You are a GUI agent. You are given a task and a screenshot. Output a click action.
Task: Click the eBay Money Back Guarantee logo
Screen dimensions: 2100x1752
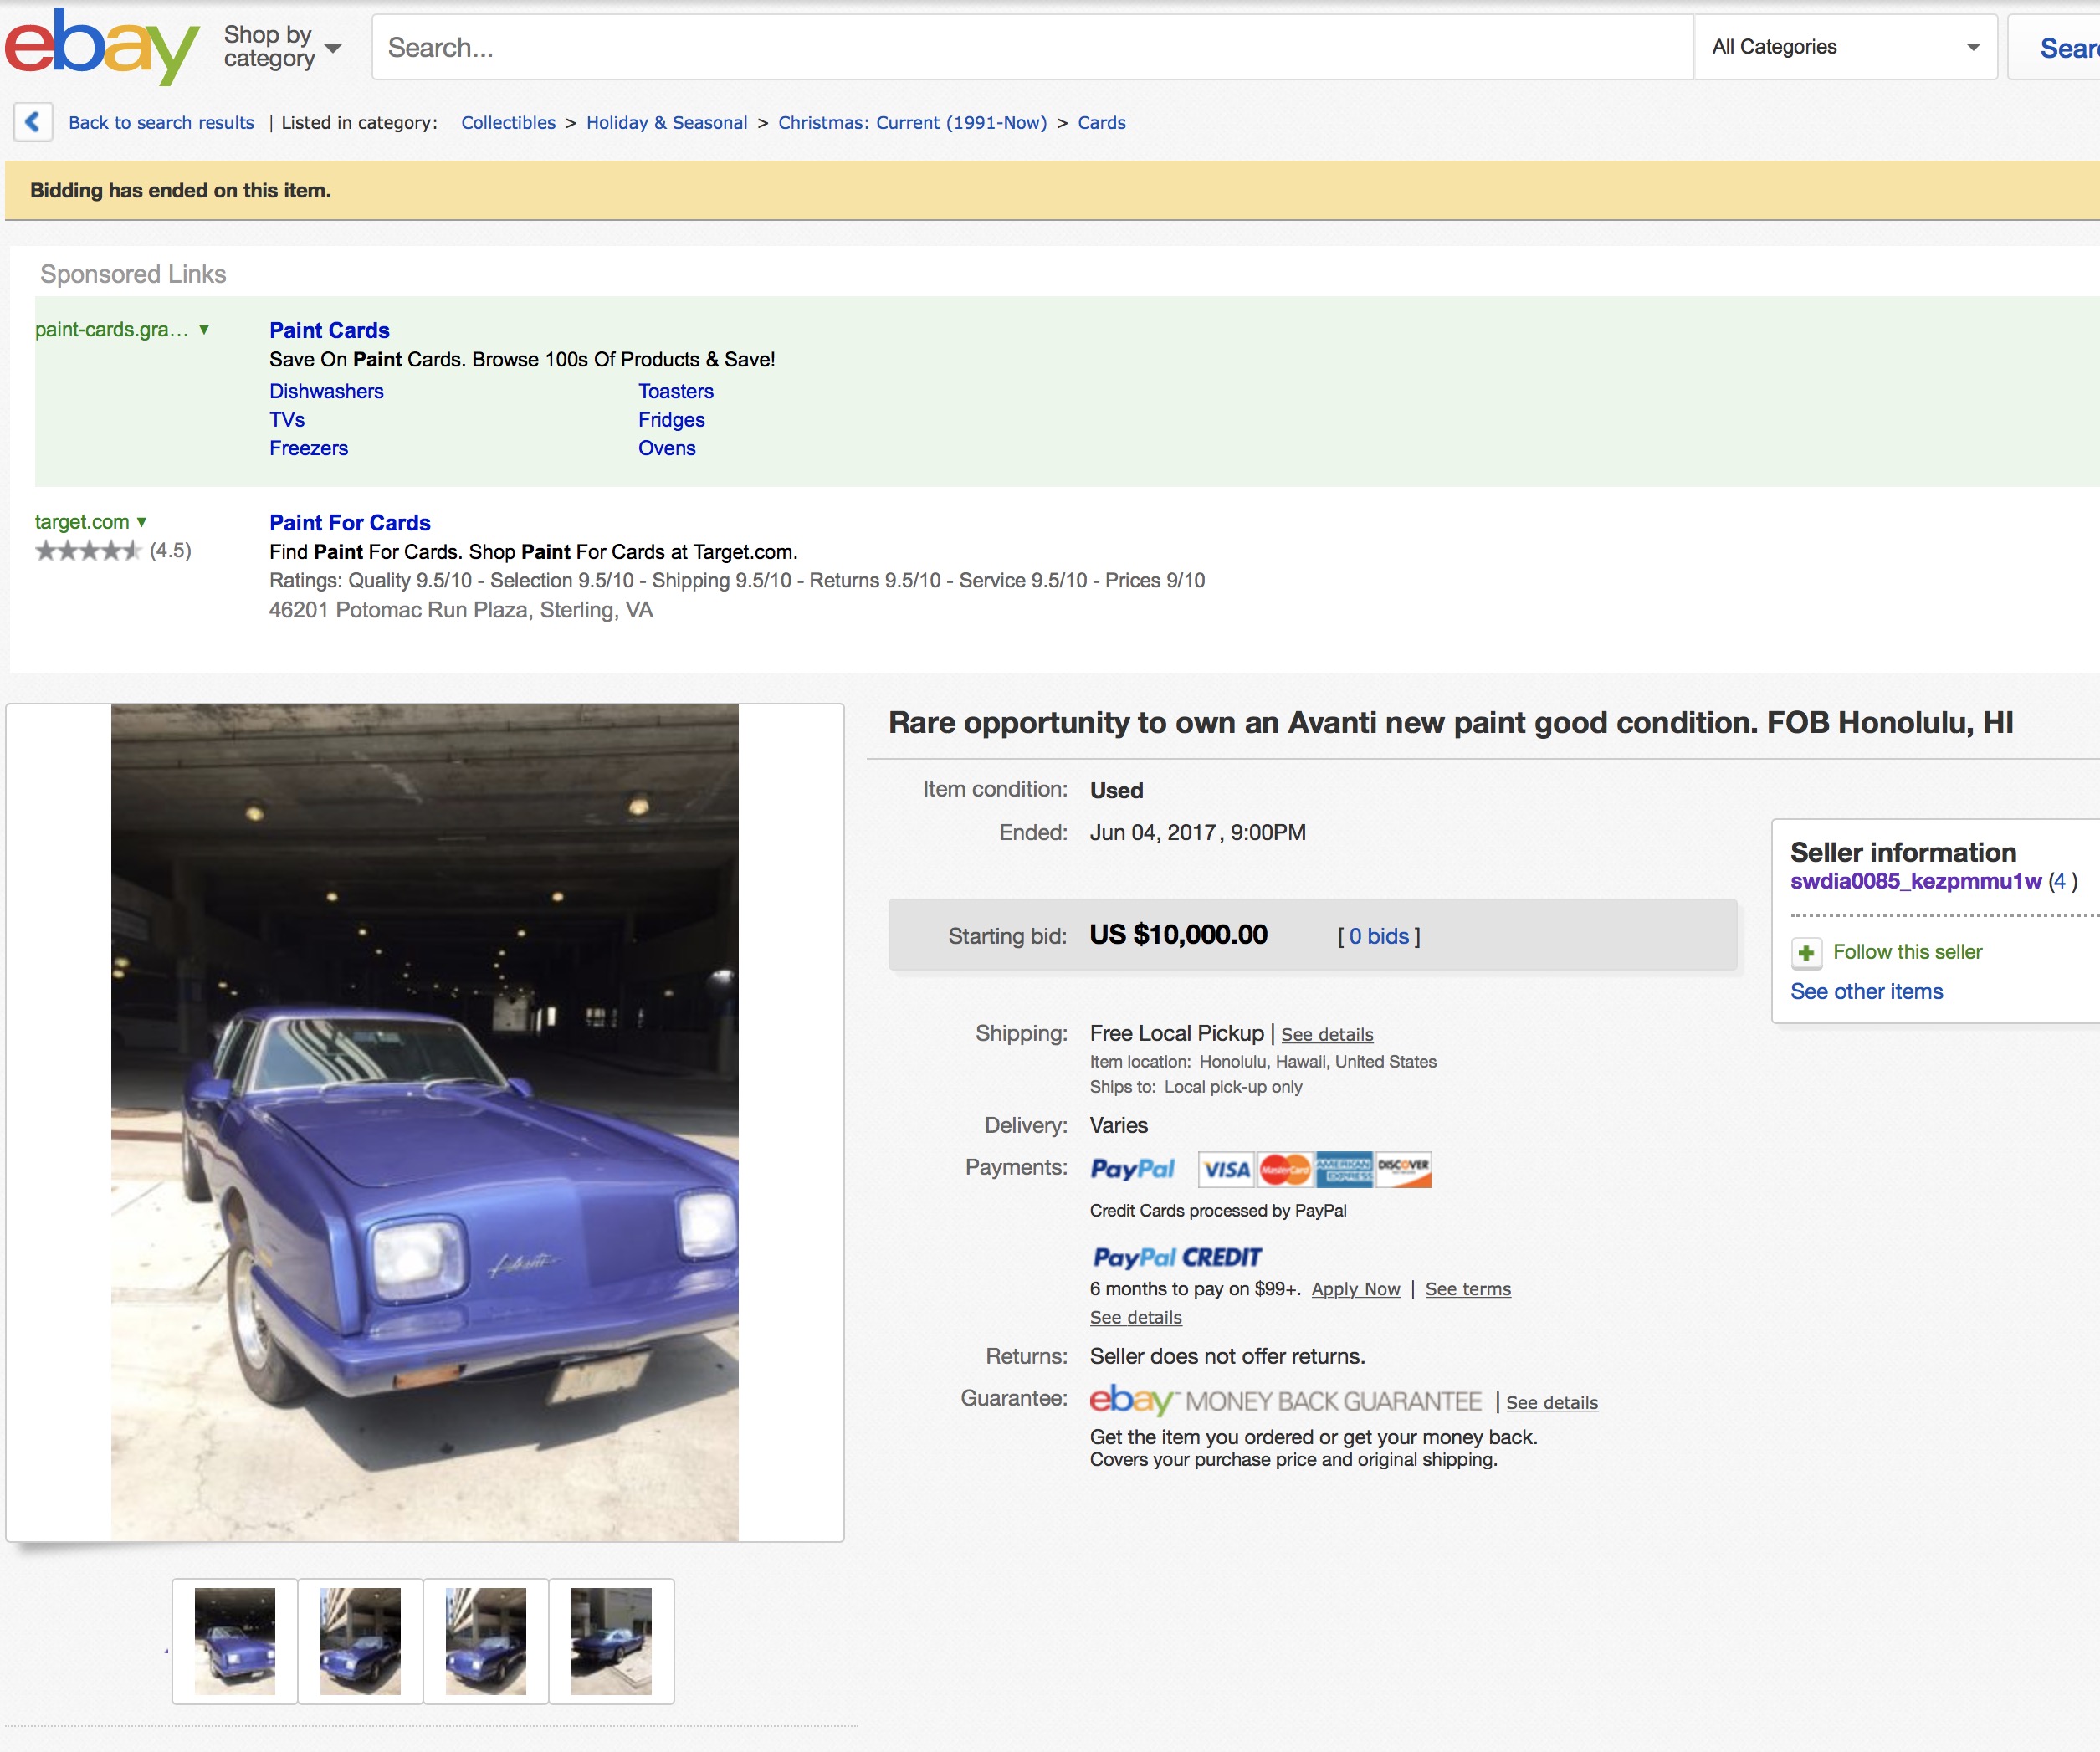[1285, 1401]
